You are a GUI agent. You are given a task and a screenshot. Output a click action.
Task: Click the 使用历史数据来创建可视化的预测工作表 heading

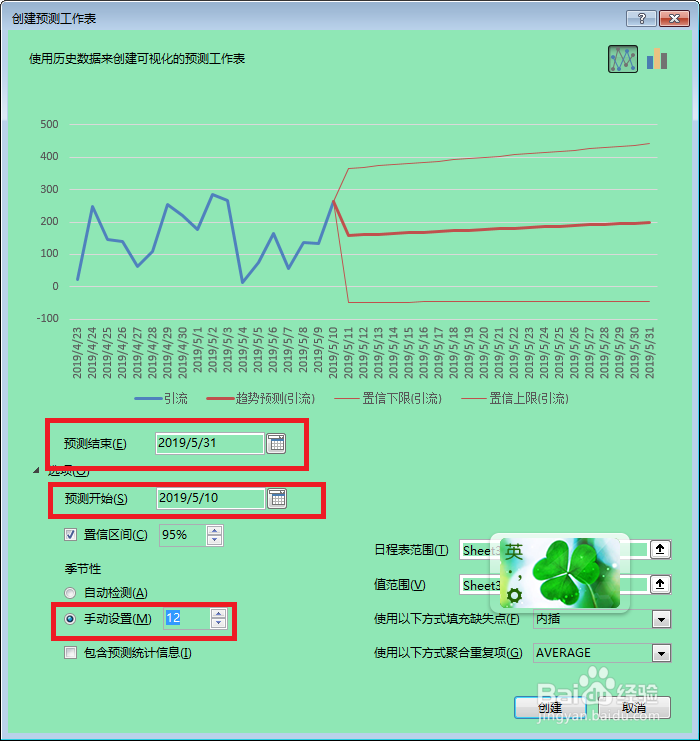click(x=137, y=59)
